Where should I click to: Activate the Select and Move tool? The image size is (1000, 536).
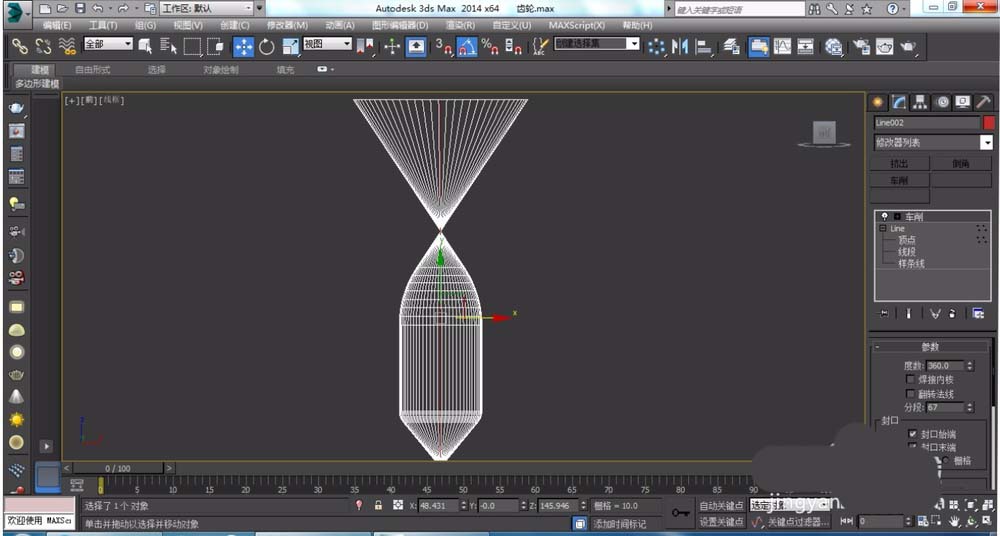click(x=244, y=46)
